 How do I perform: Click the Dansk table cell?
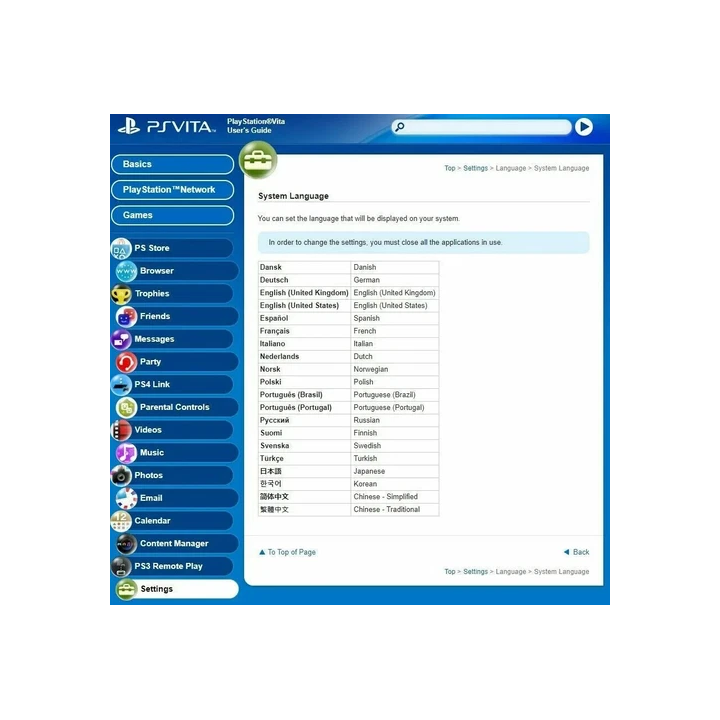304,267
